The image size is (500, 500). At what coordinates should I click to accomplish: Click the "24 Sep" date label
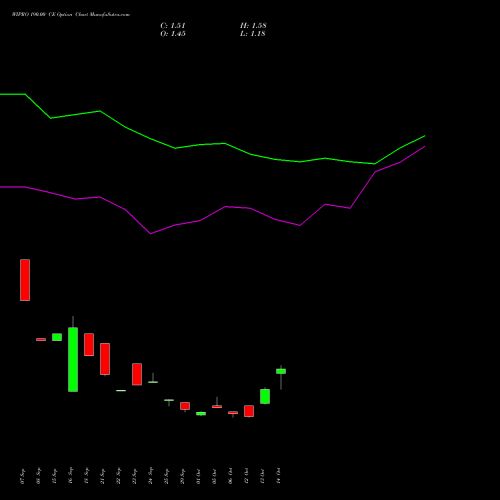point(150,476)
